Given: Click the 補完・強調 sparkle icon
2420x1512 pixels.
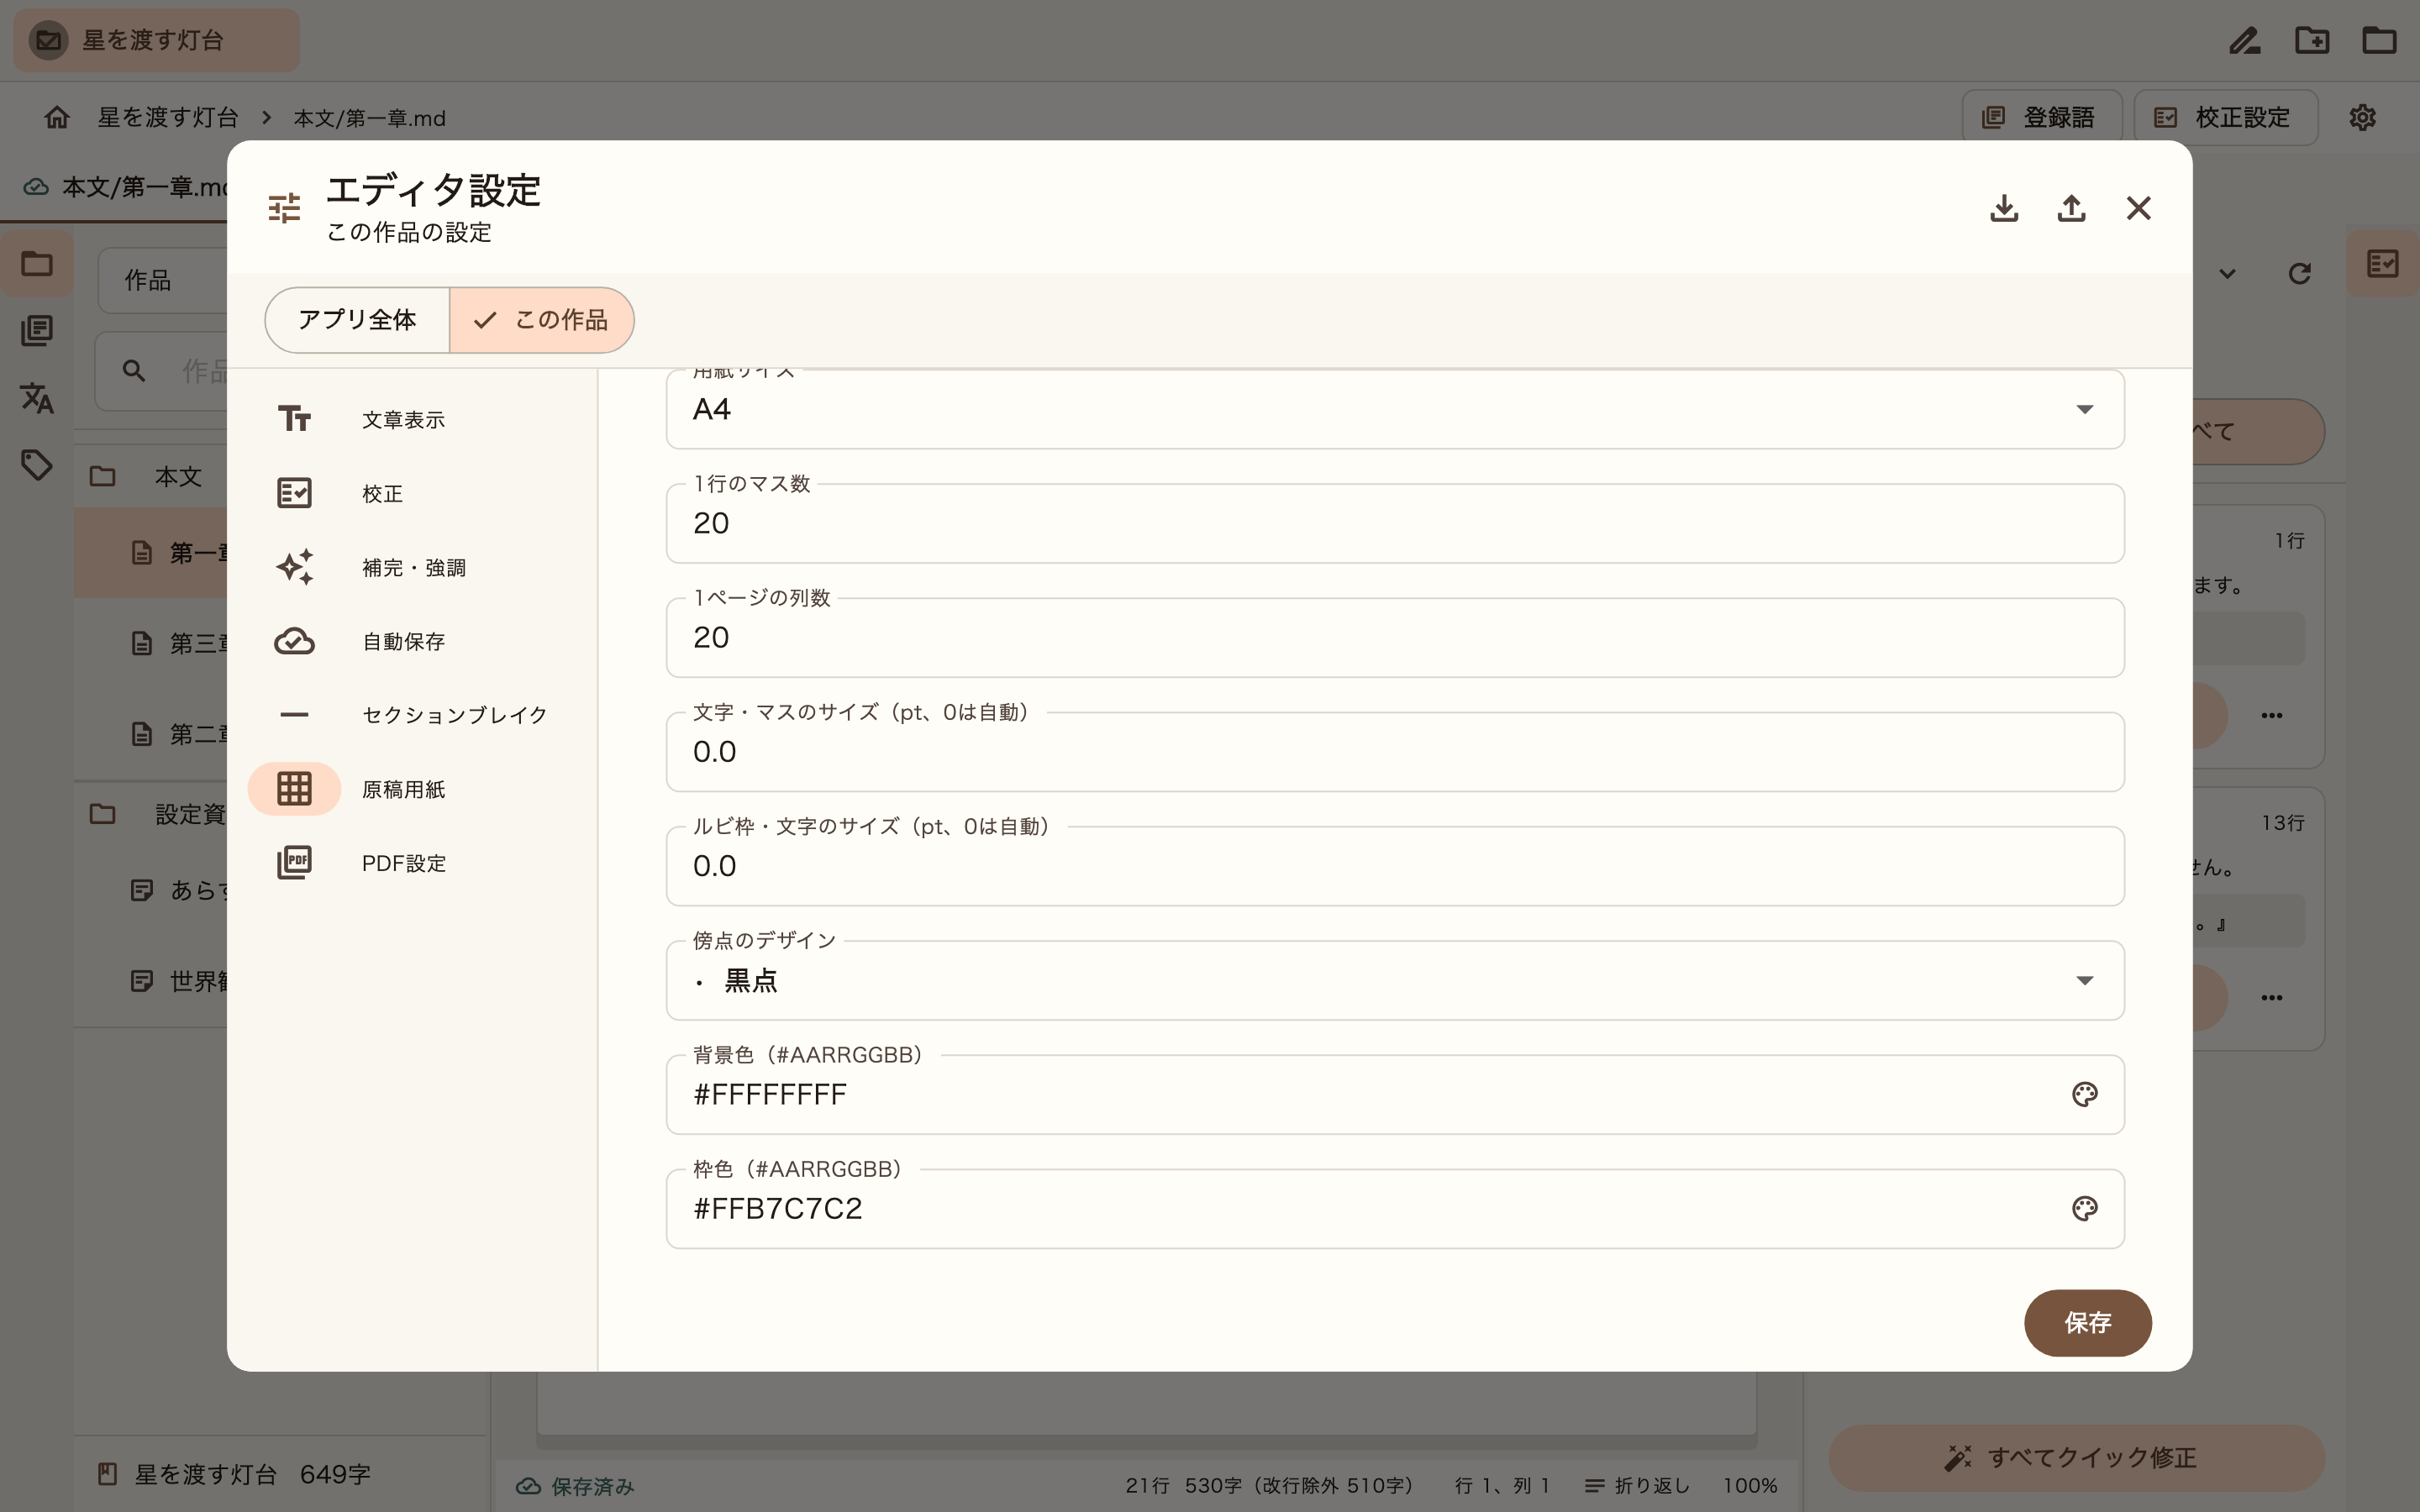Looking at the screenshot, I should coord(294,567).
